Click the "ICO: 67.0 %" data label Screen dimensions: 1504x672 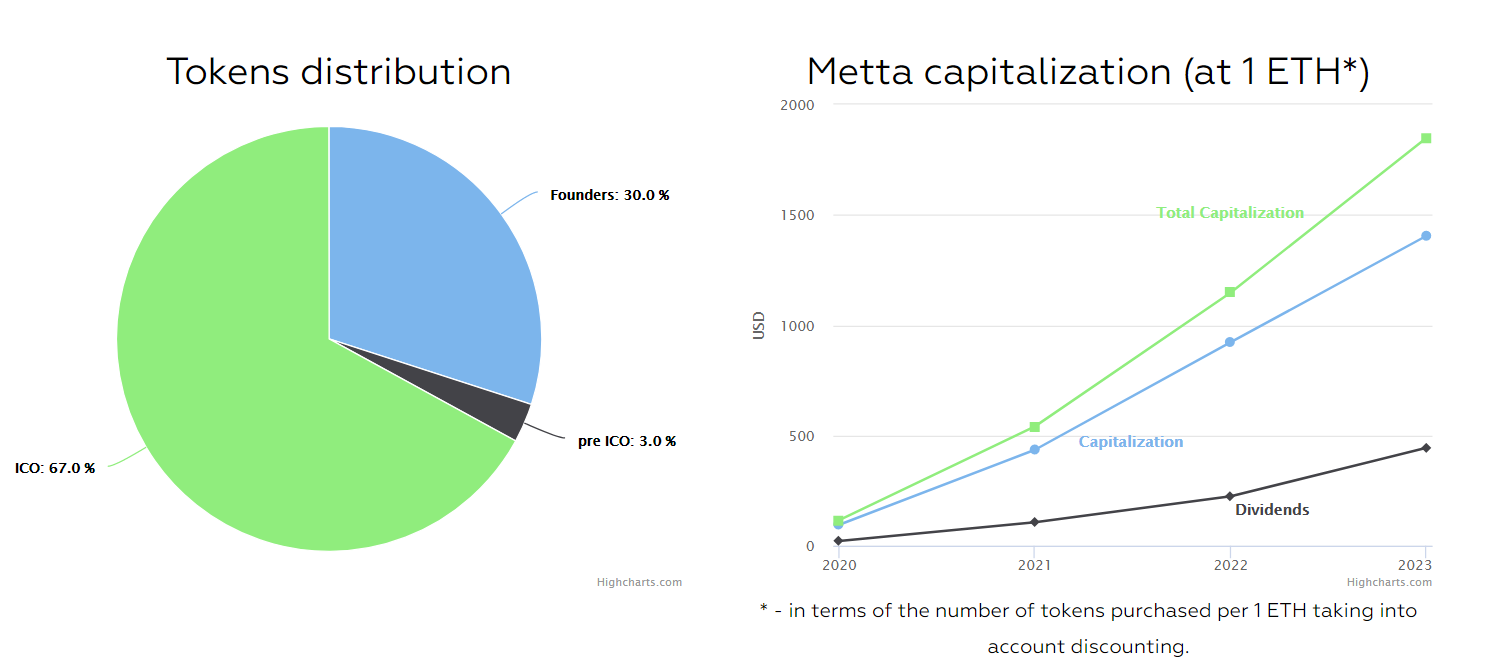click(x=55, y=468)
